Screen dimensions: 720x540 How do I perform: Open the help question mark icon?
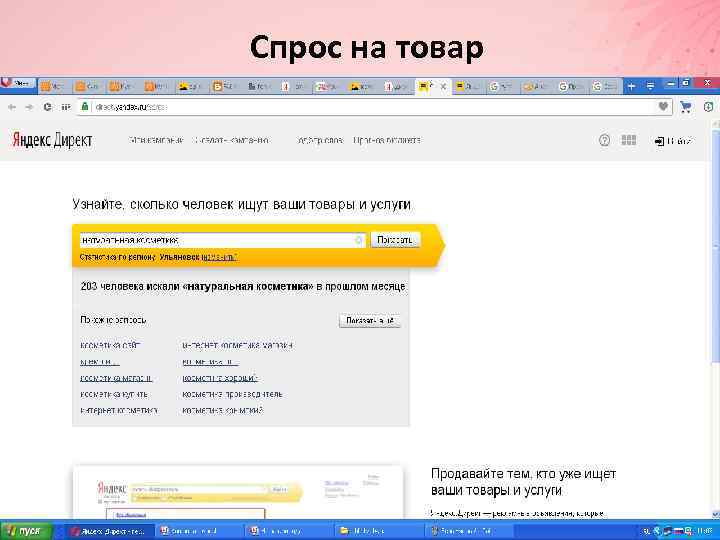point(604,140)
